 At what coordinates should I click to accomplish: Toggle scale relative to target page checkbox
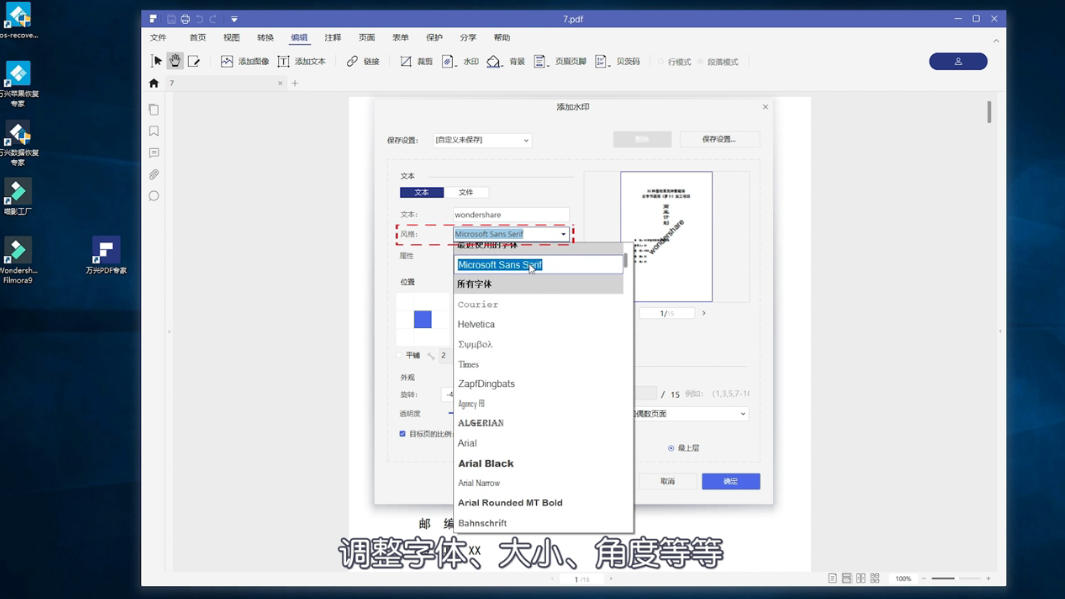(x=402, y=434)
